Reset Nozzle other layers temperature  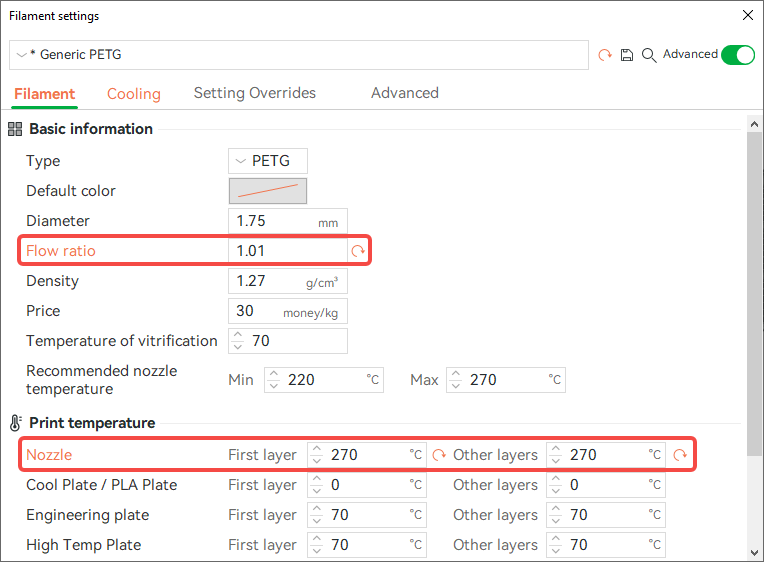pyautogui.click(x=680, y=455)
